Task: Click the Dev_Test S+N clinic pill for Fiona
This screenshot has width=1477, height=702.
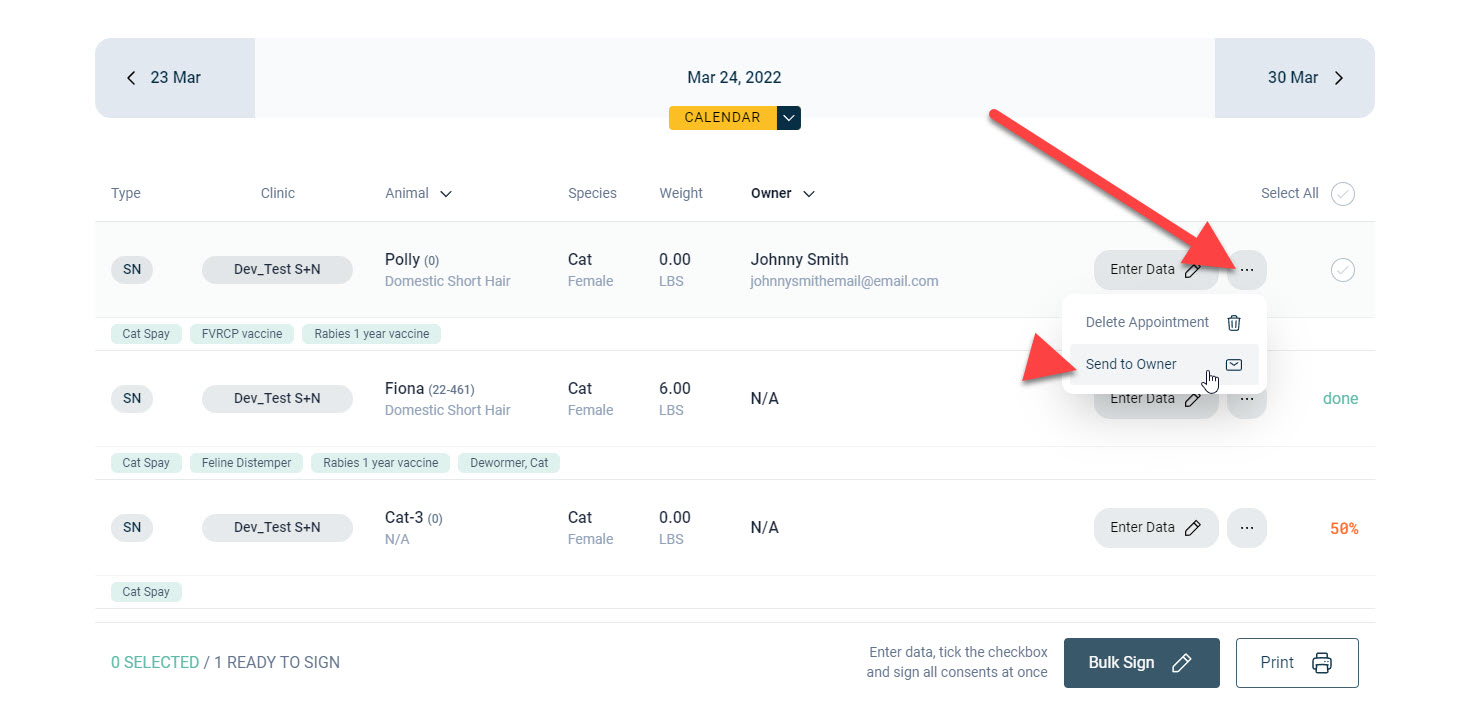Action: [277, 399]
